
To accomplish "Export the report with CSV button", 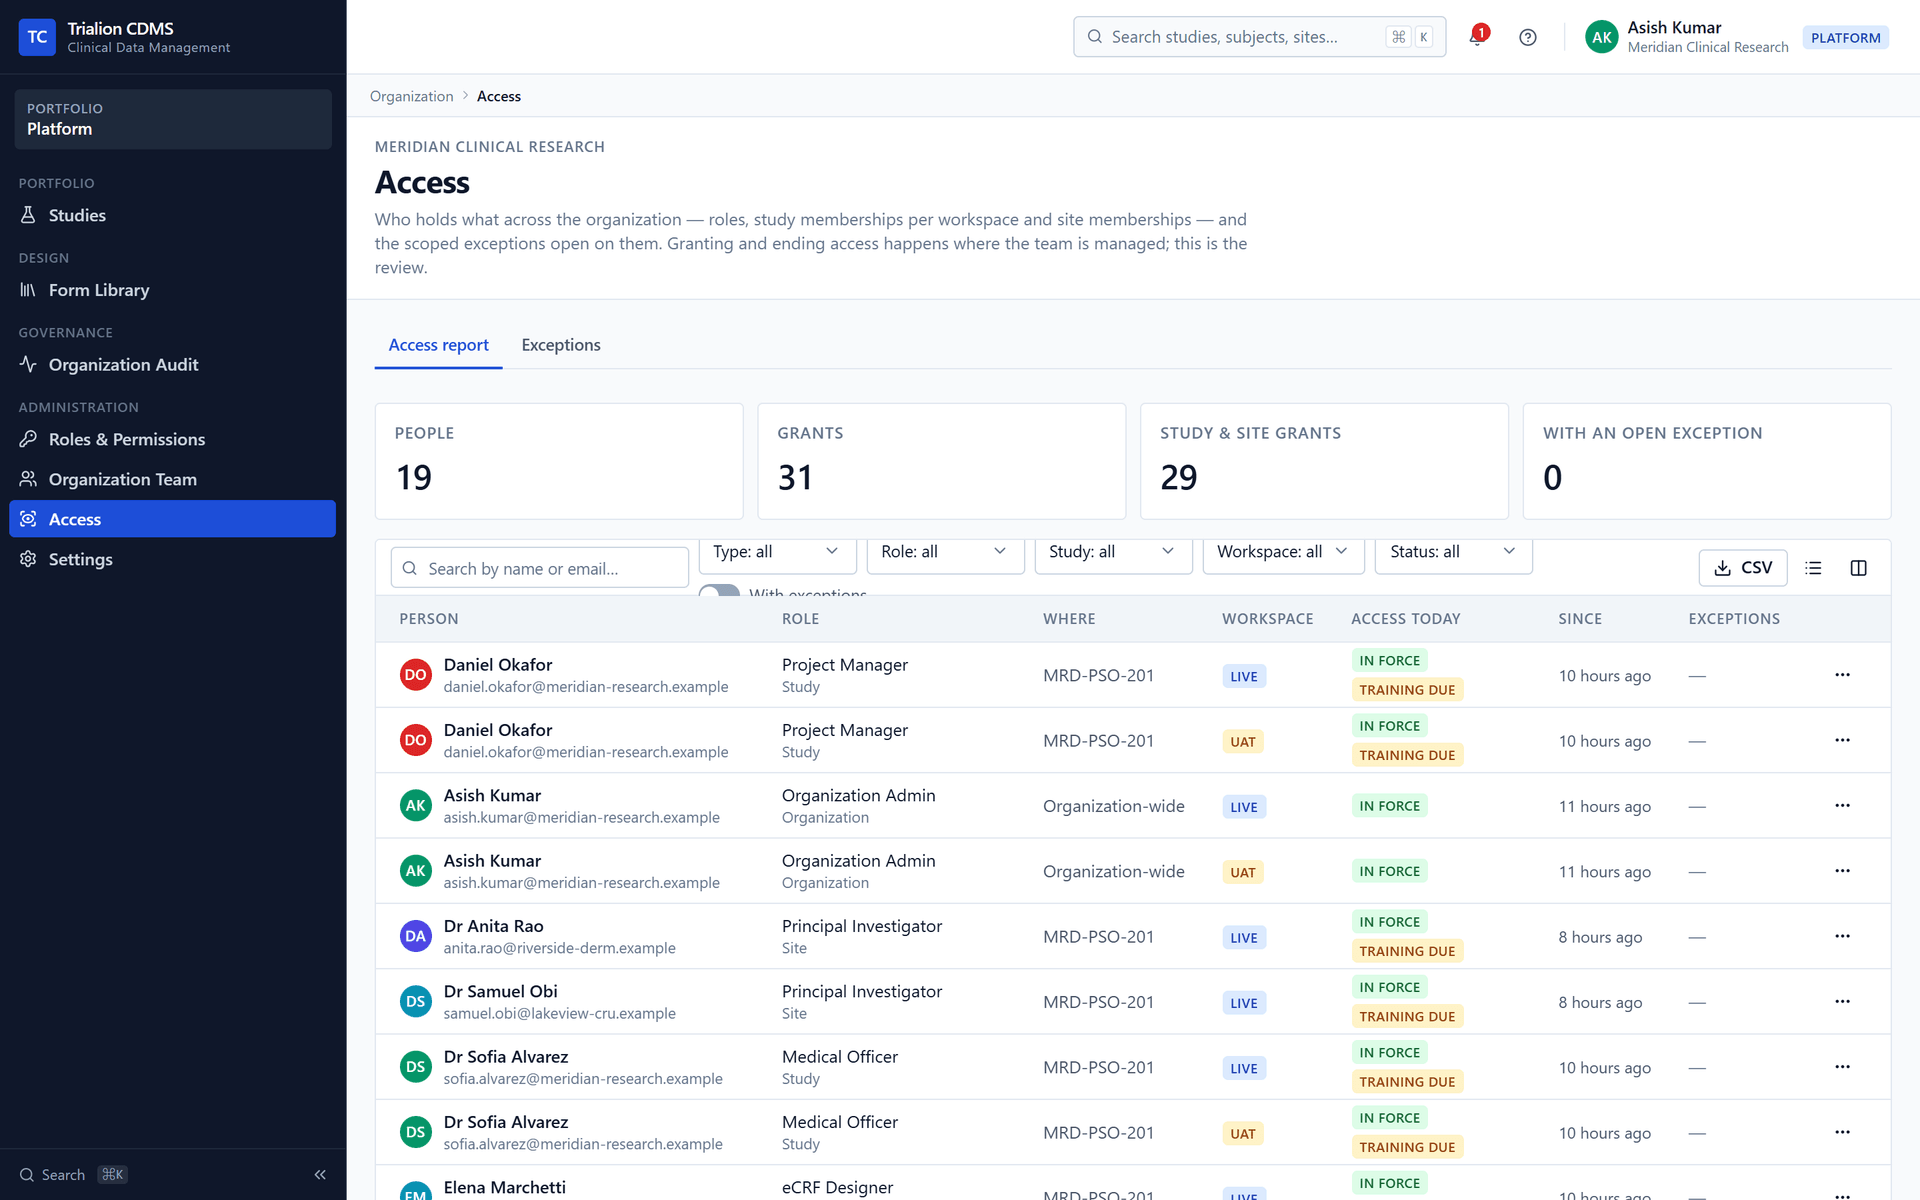I will click(x=1742, y=568).
